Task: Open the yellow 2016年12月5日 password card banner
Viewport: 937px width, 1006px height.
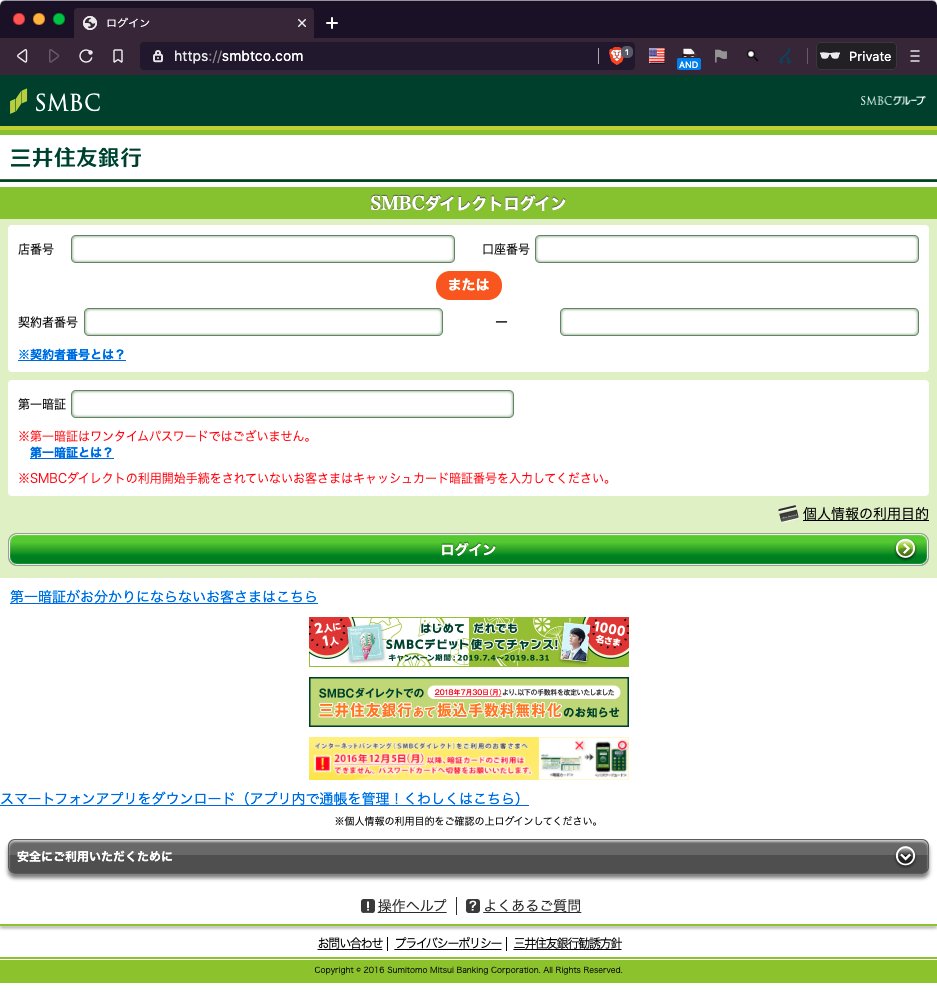Action: pos(468,758)
